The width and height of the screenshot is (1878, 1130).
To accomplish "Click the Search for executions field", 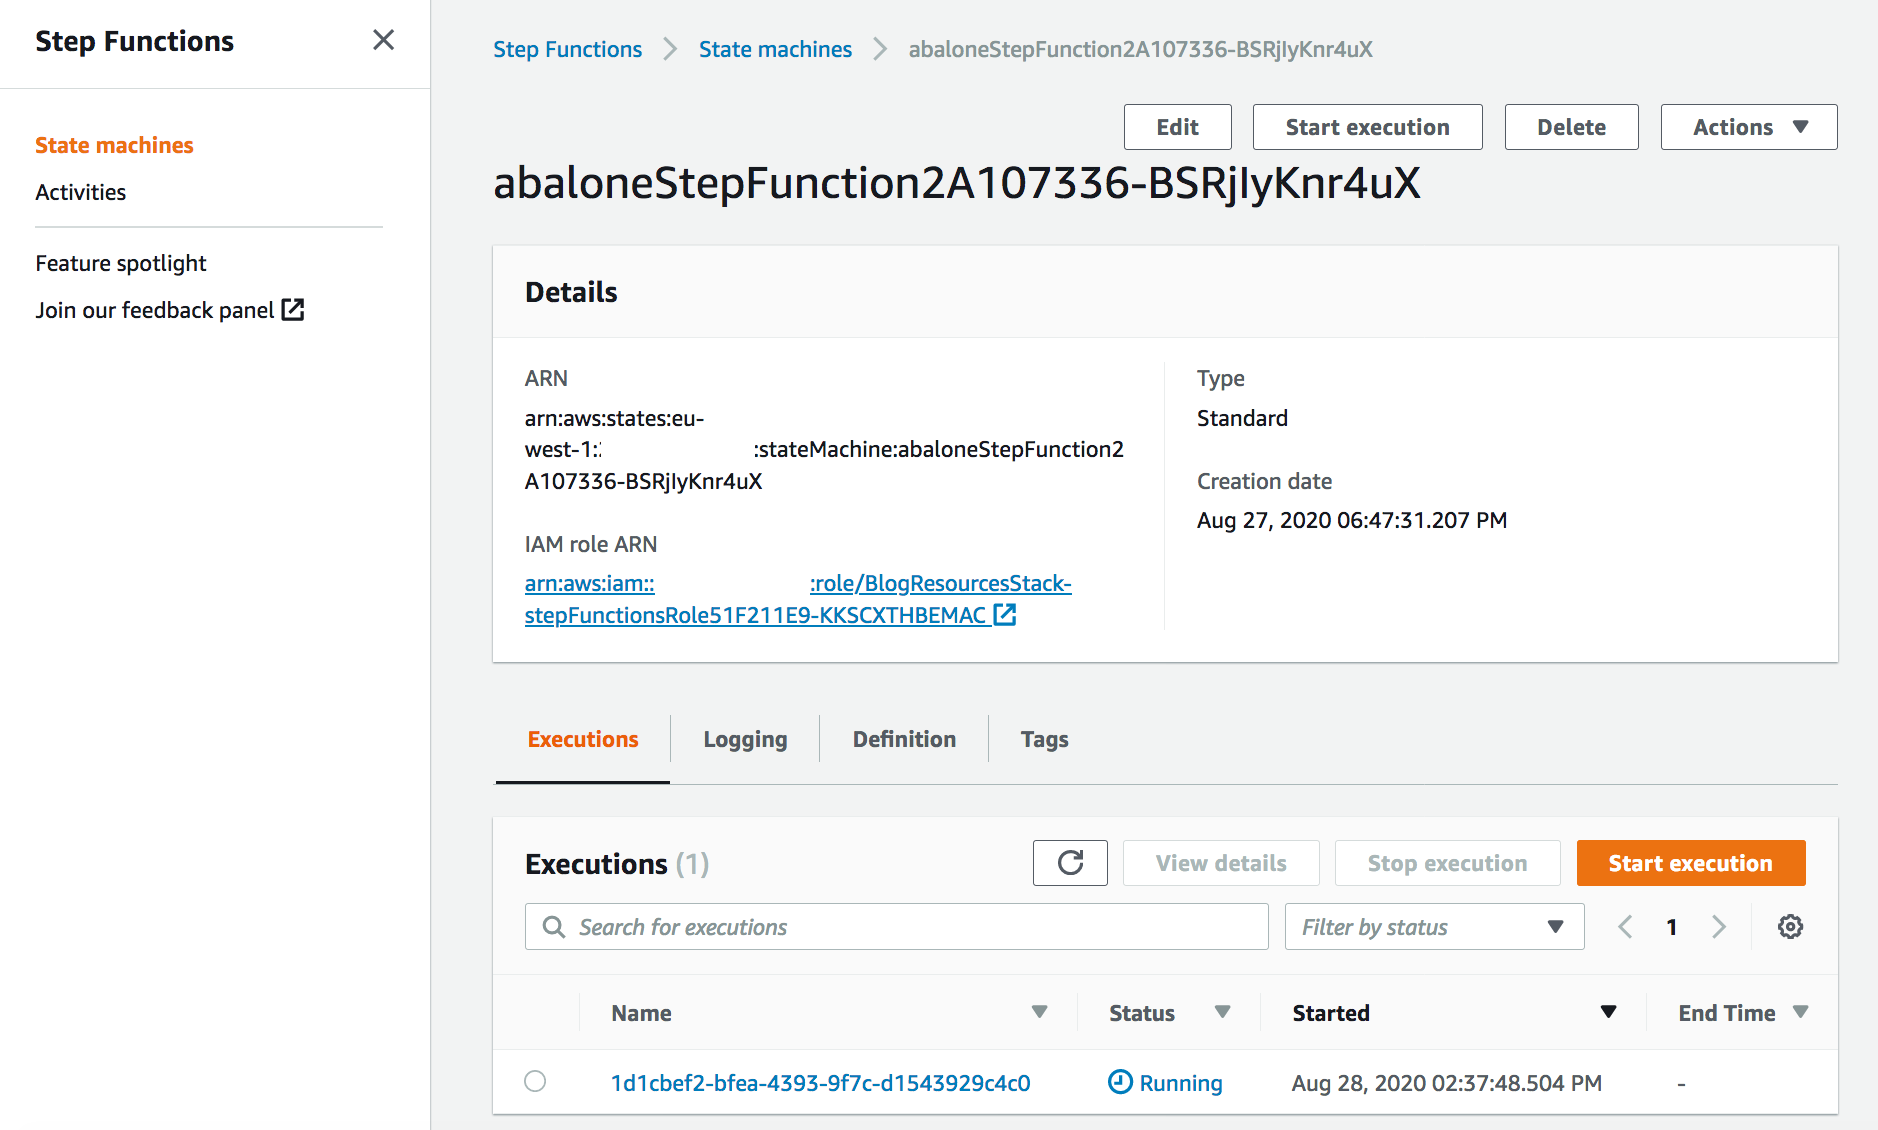I will pos(897,927).
